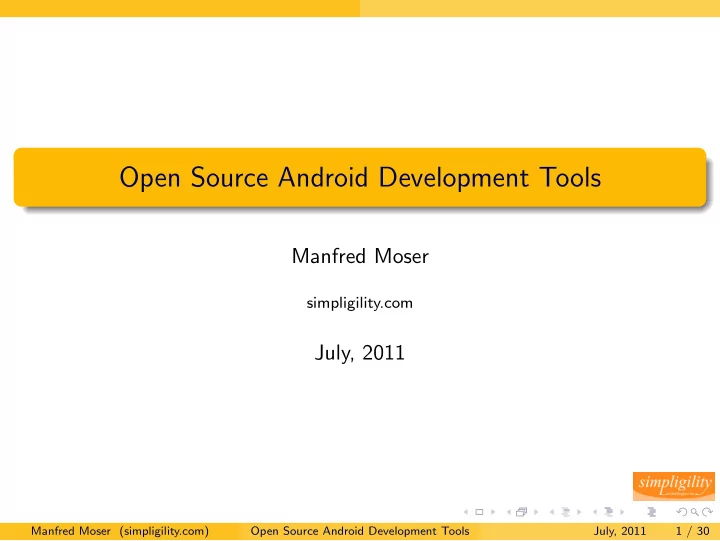Click the previous slide arrow
The width and height of the screenshot is (720, 541).
pyautogui.click(x=466, y=512)
